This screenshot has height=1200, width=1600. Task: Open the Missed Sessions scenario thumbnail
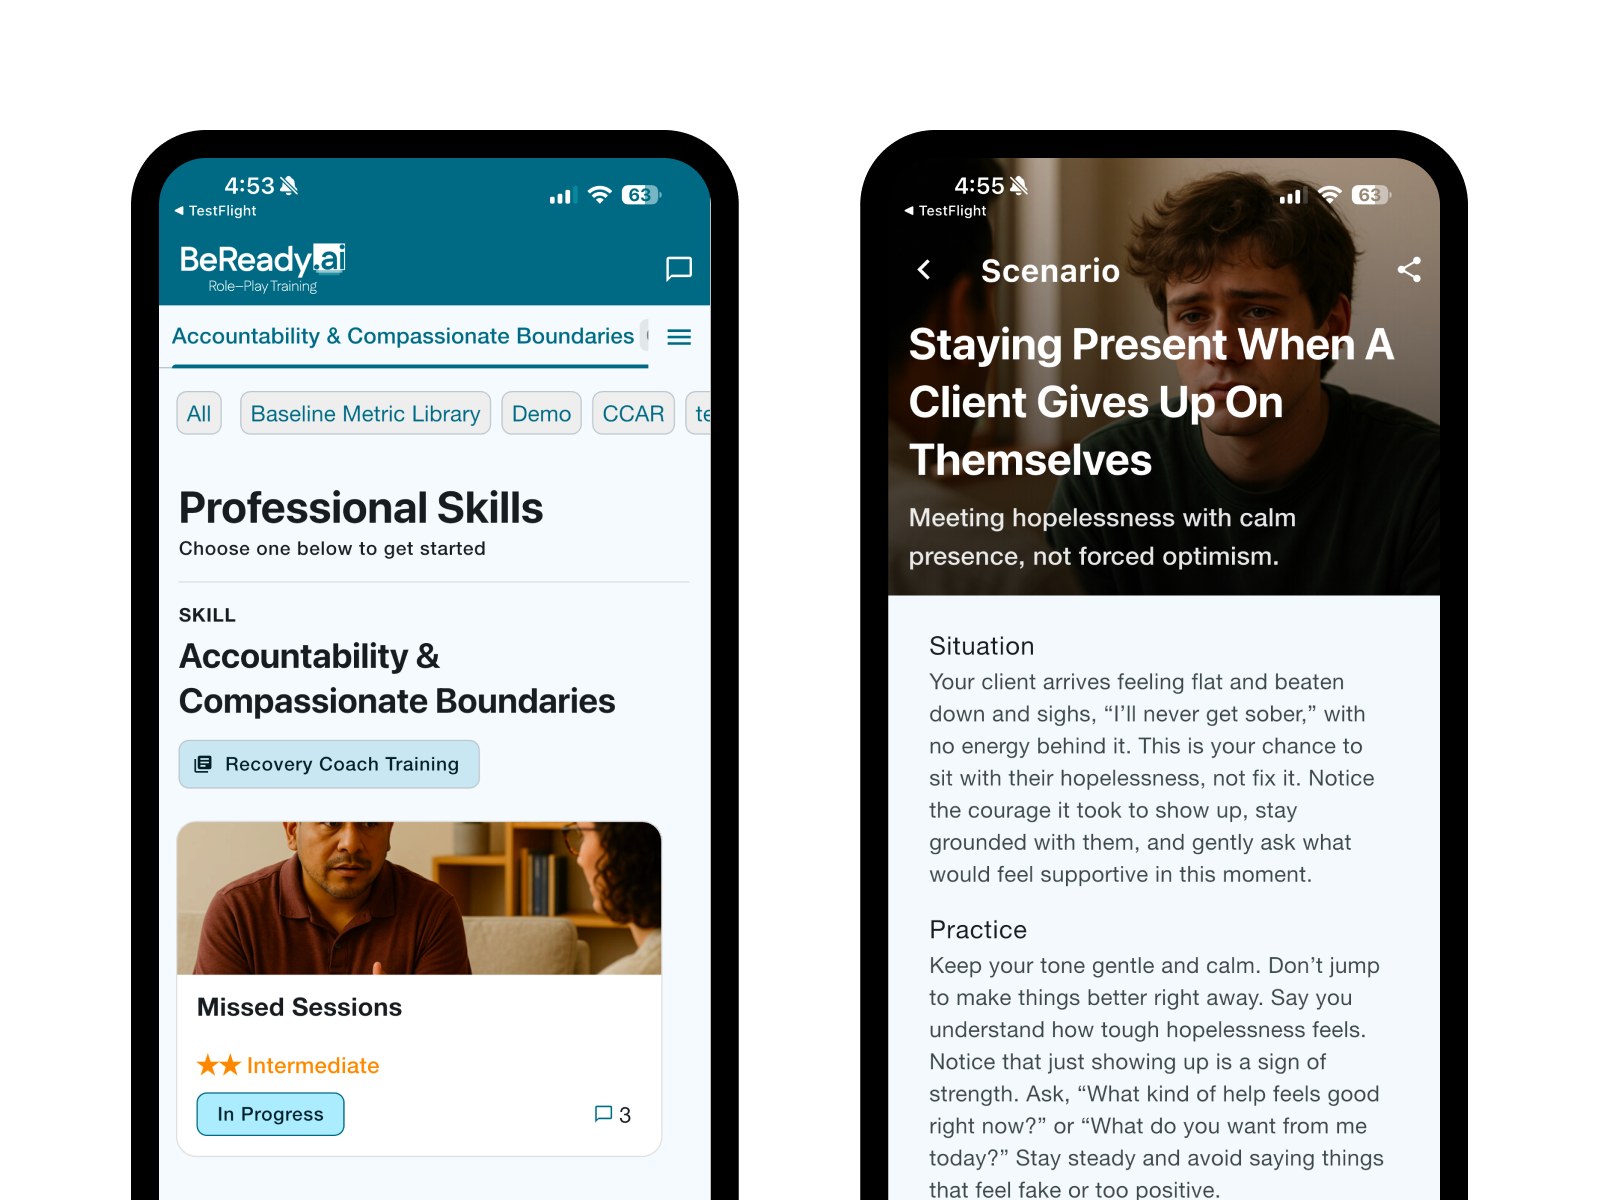click(419, 898)
